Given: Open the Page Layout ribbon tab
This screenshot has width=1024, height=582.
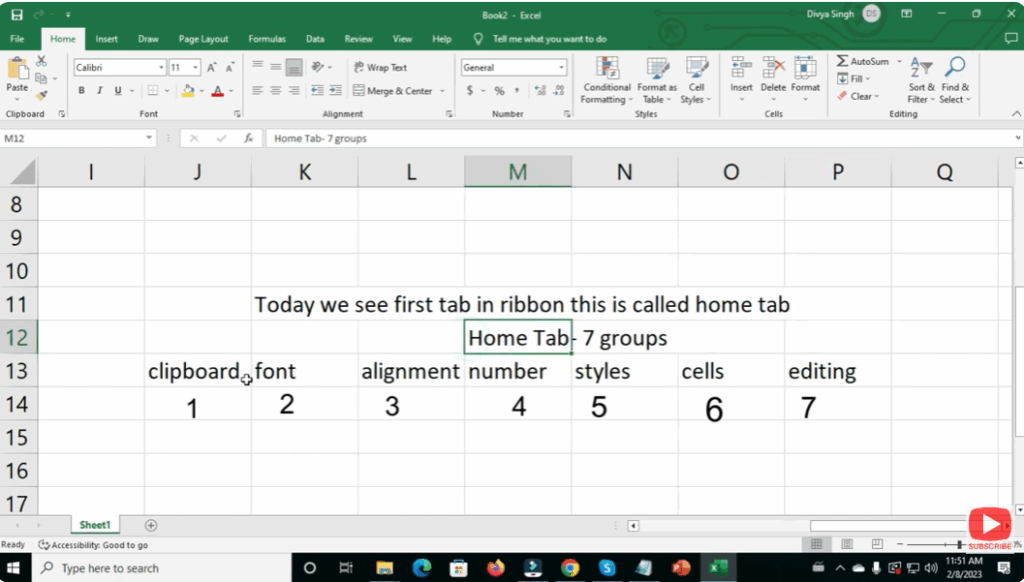Looking at the screenshot, I should [203, 39].
